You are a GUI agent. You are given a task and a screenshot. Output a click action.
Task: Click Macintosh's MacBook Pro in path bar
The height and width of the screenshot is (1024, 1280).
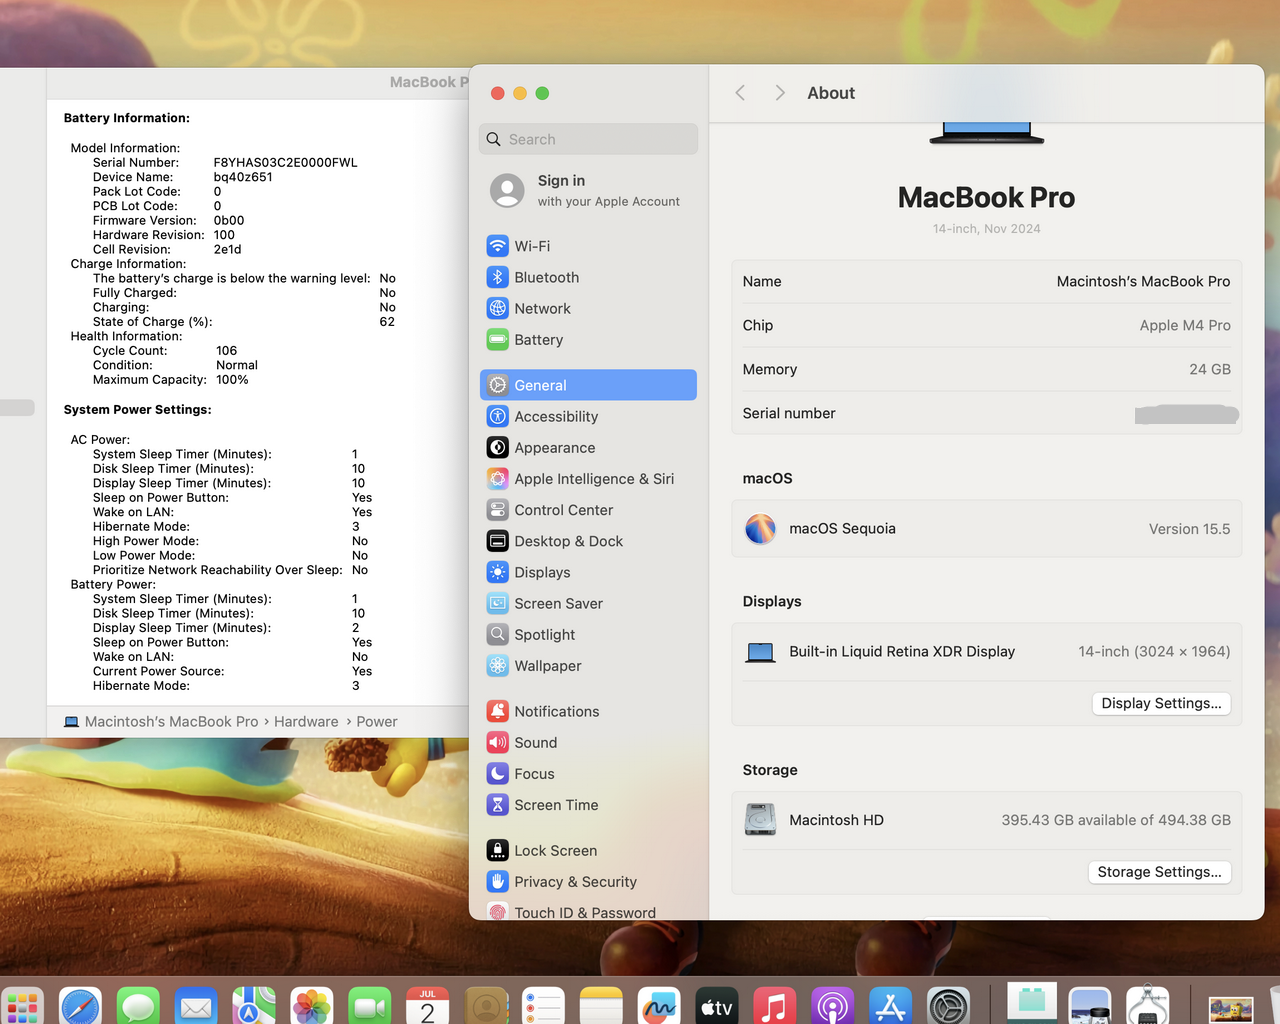161,721
